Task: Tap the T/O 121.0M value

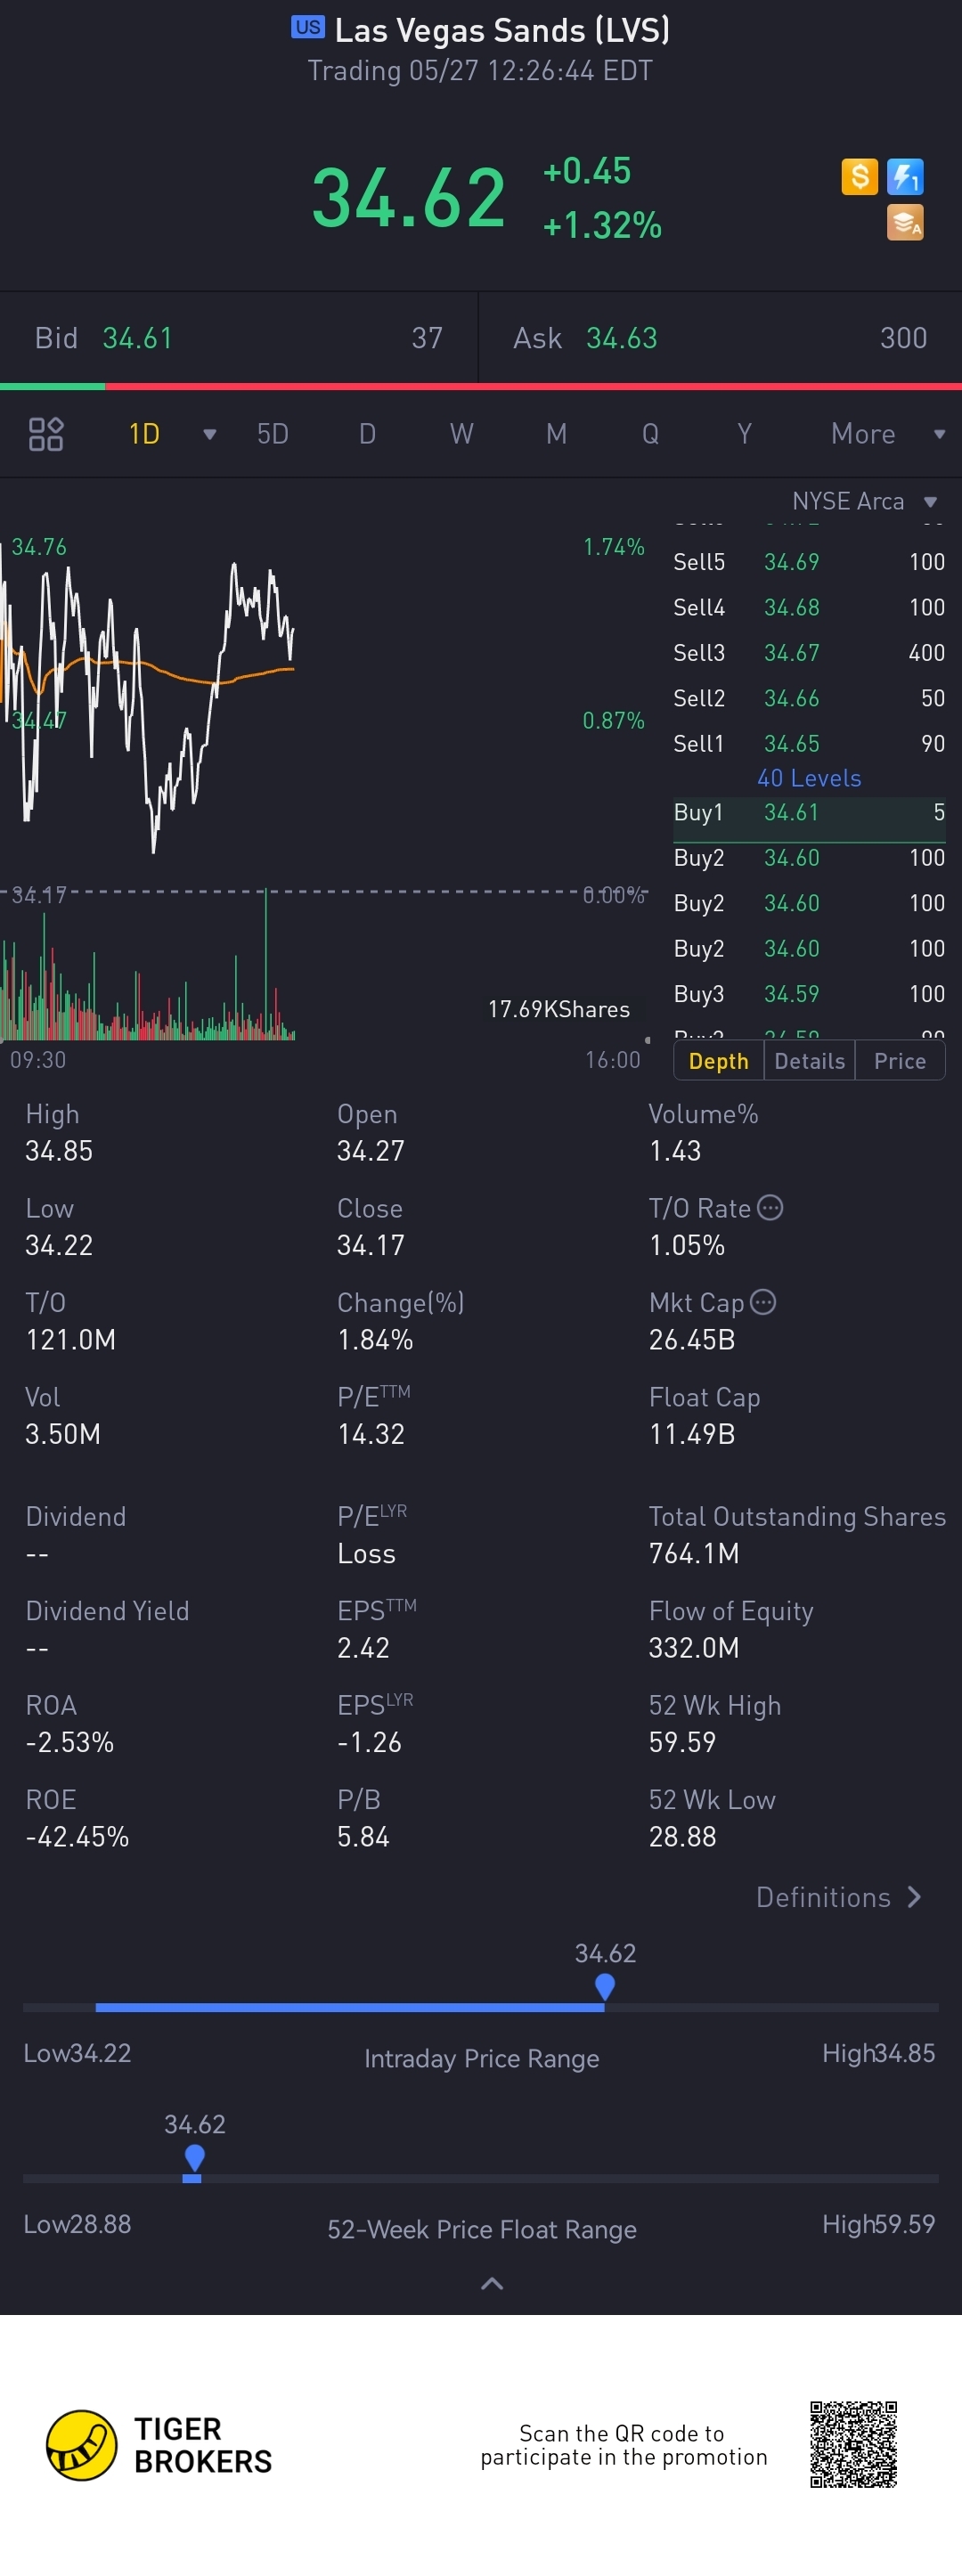Action: point(70,1340)
